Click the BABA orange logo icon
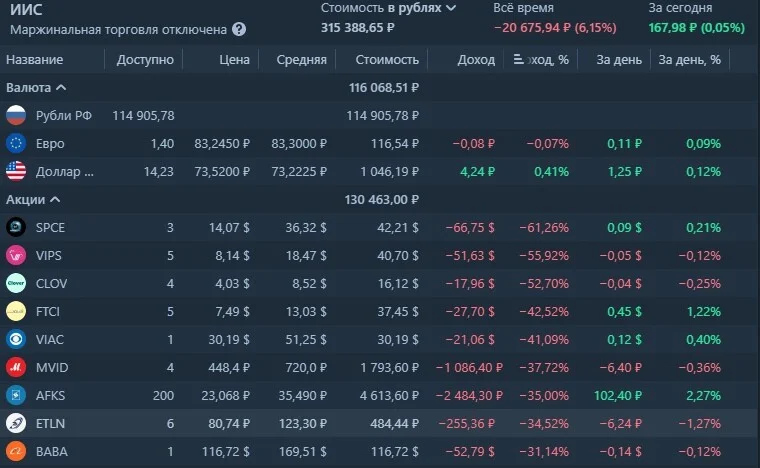The height and width of the screenshot is (468, 760). 16,452
